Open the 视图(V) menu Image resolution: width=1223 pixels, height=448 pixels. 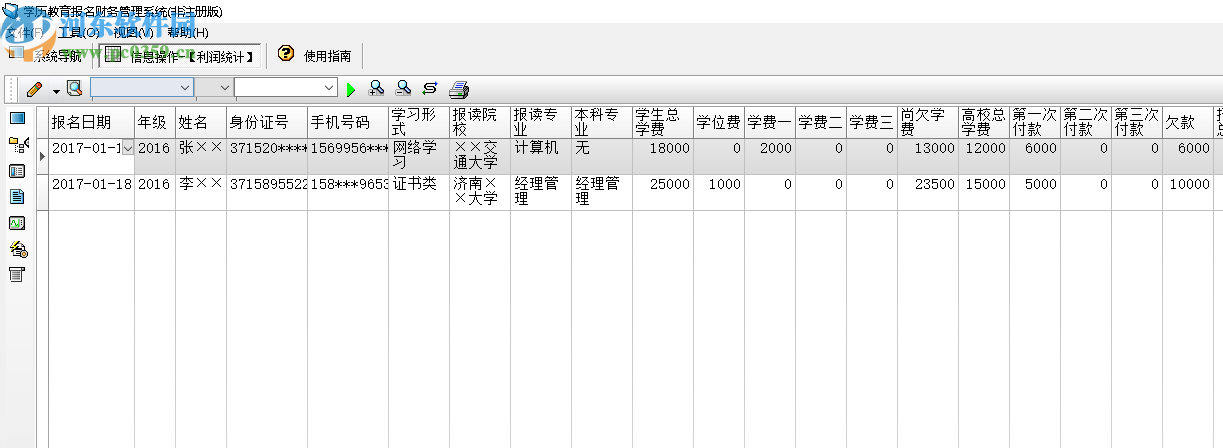[133, 33]
